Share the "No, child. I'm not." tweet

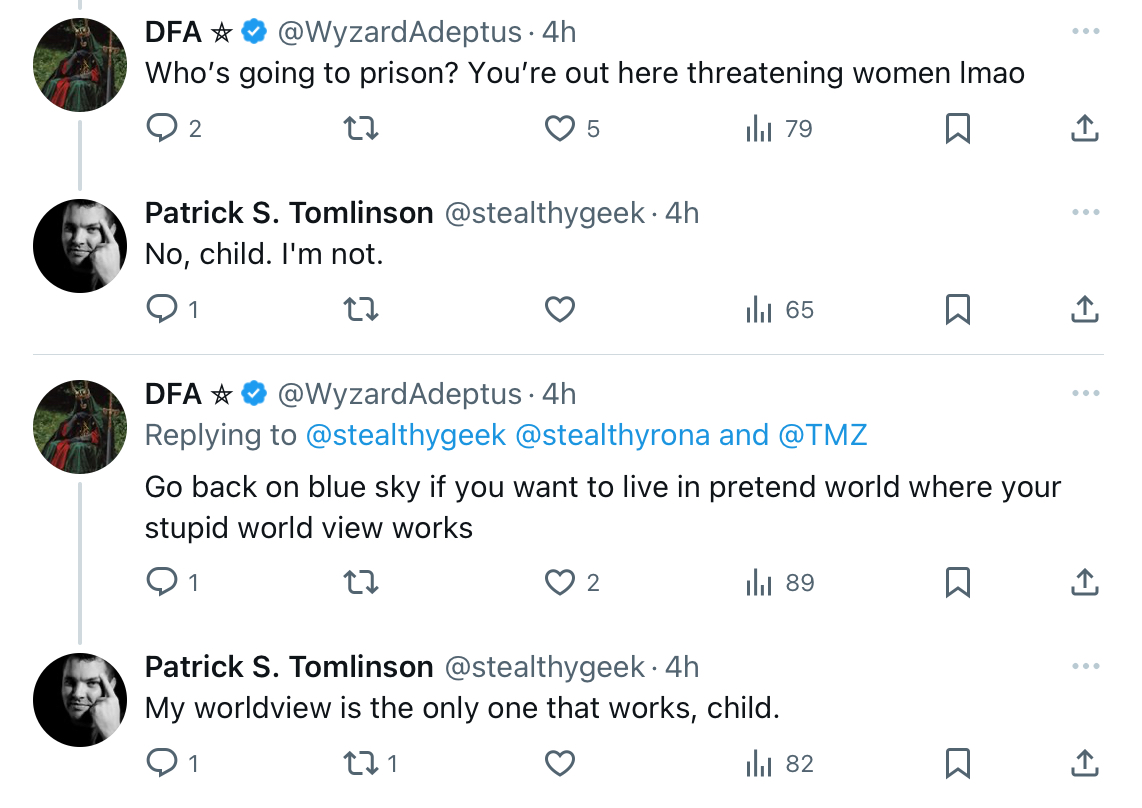1084,310
